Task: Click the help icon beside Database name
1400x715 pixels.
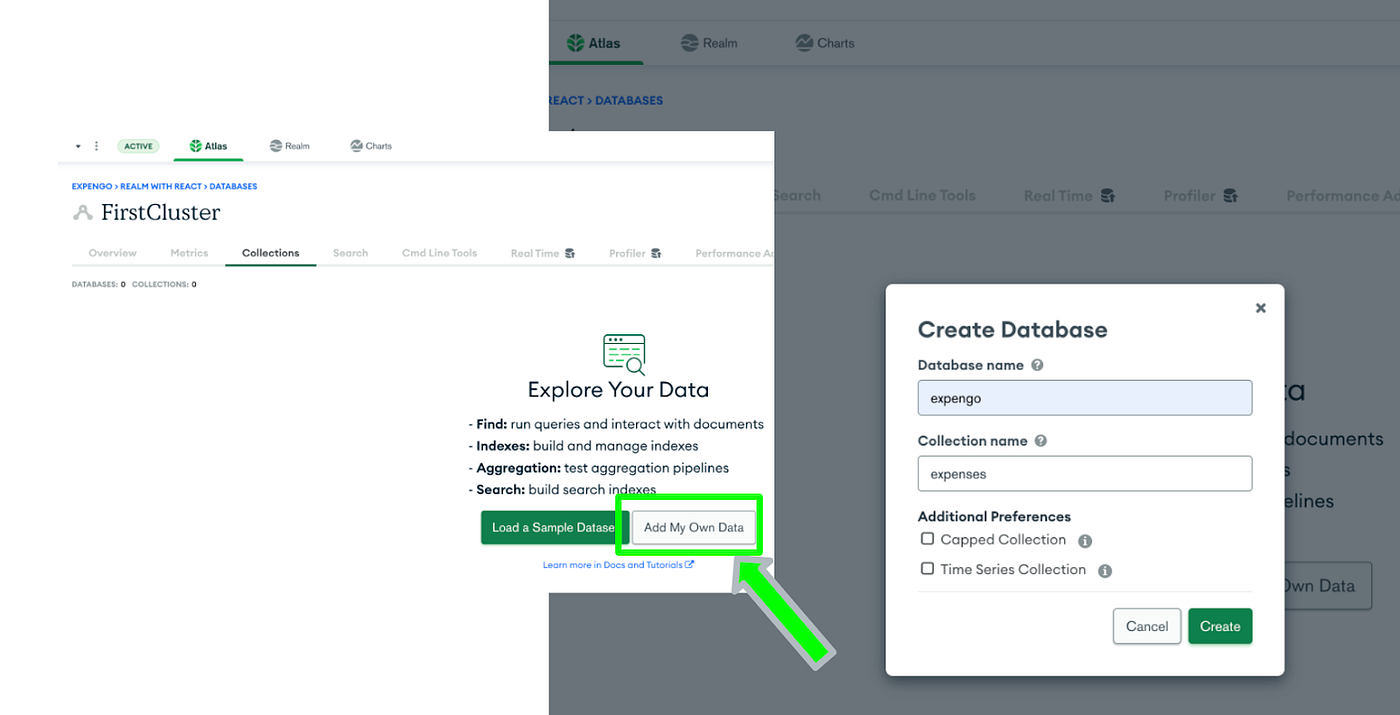Action: tap(1037, 365)
